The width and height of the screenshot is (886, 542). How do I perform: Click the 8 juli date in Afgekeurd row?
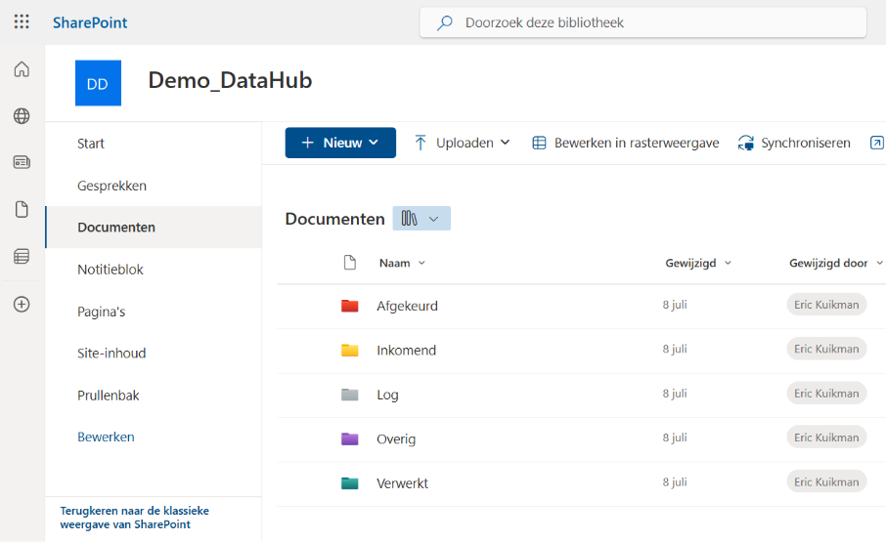click(x=675, y=305)
